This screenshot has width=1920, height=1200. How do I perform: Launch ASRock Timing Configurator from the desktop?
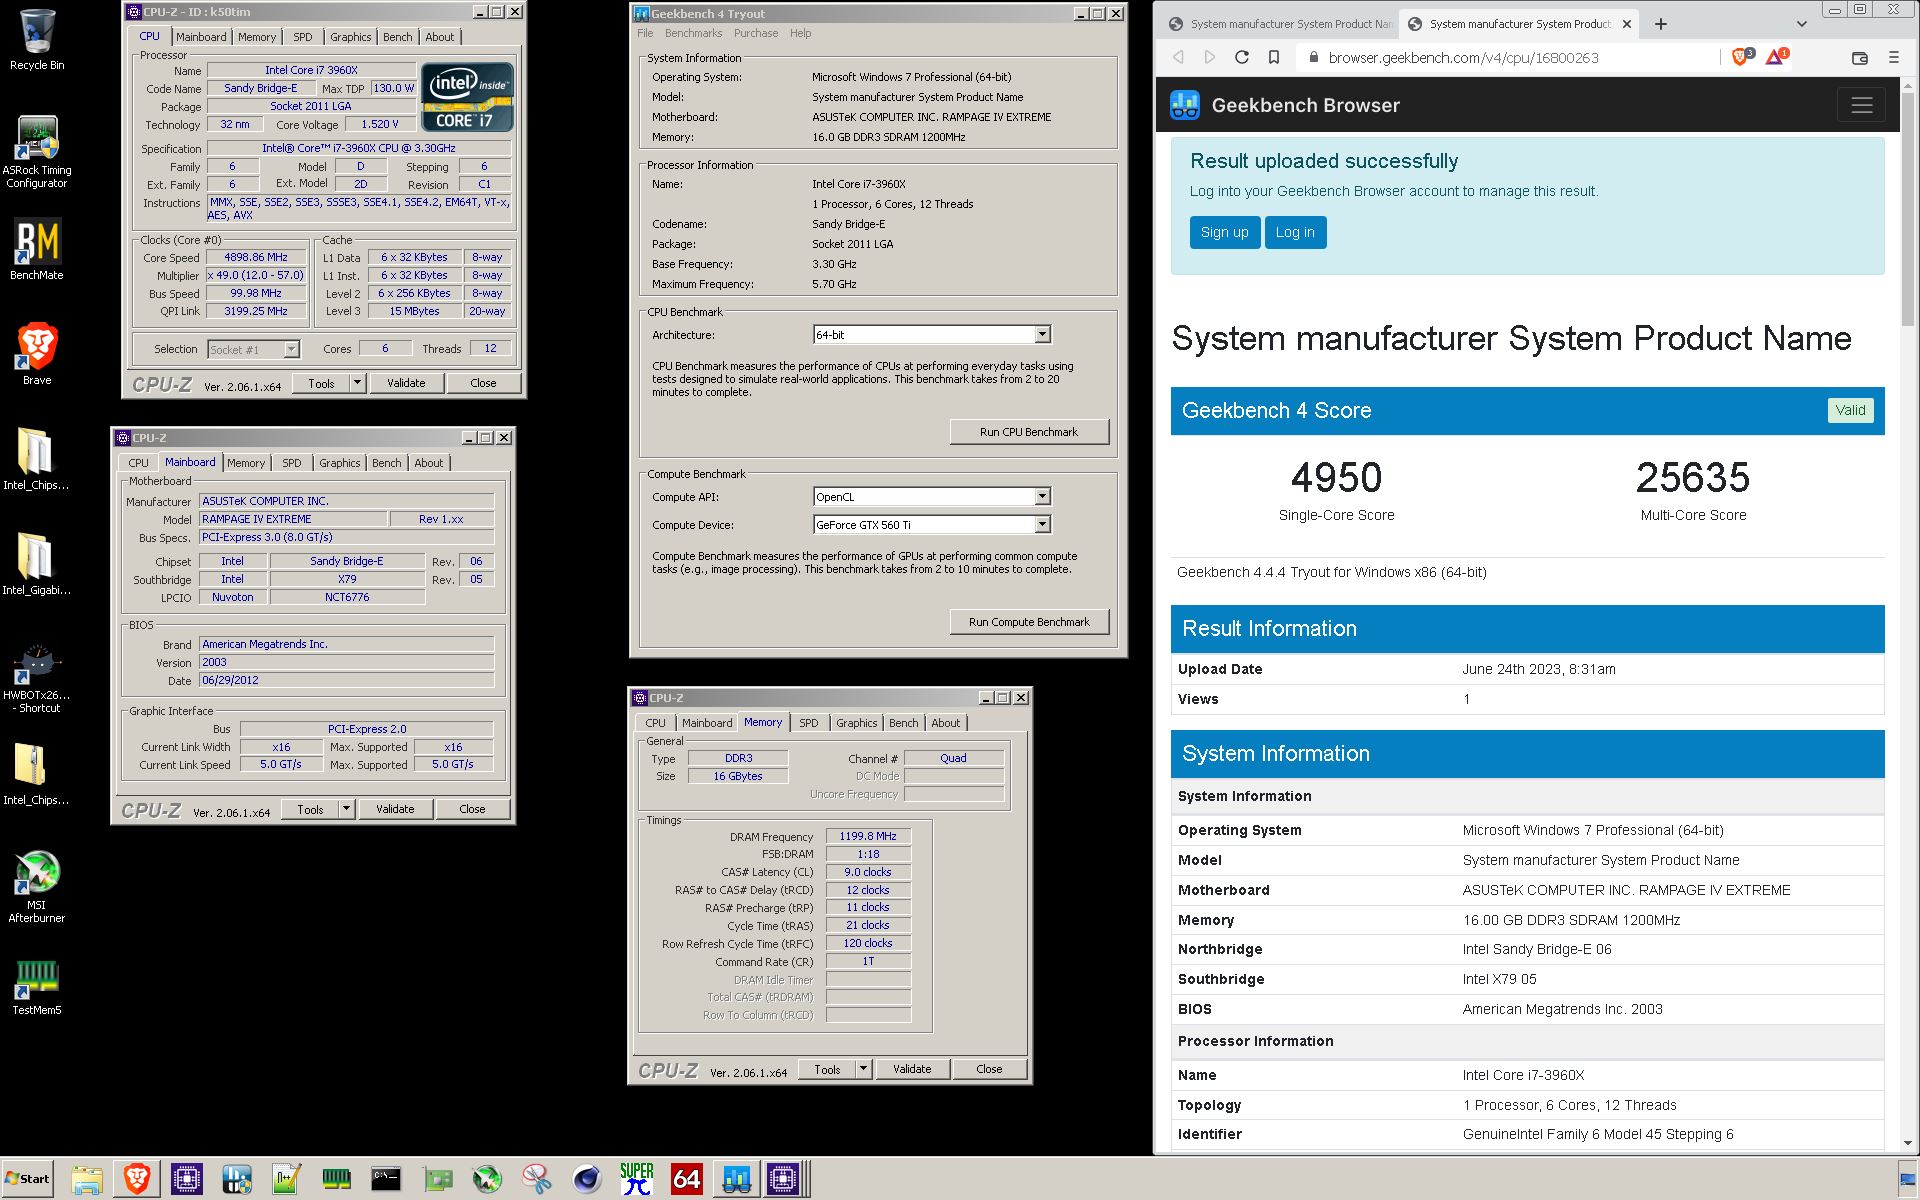point(37,152)
